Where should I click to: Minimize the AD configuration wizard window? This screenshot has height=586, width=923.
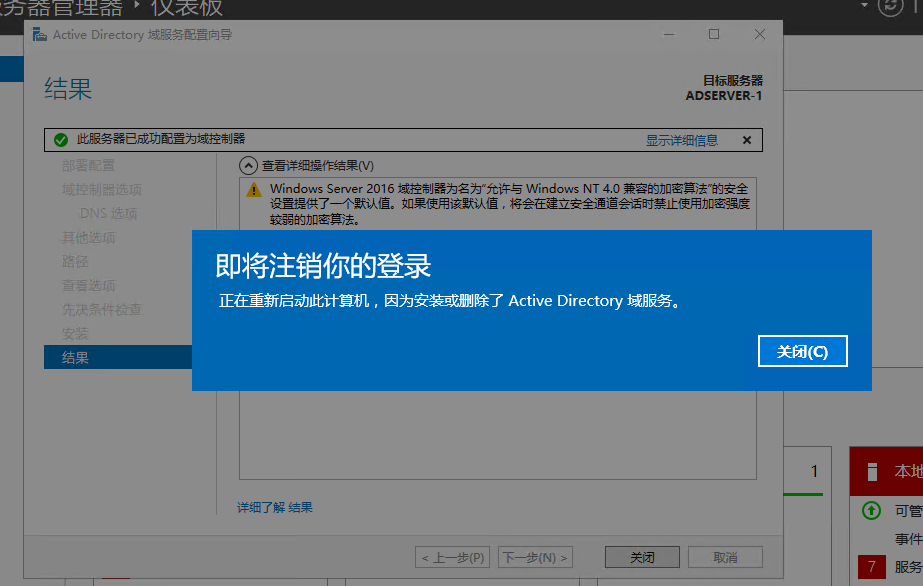click(669, 35)
